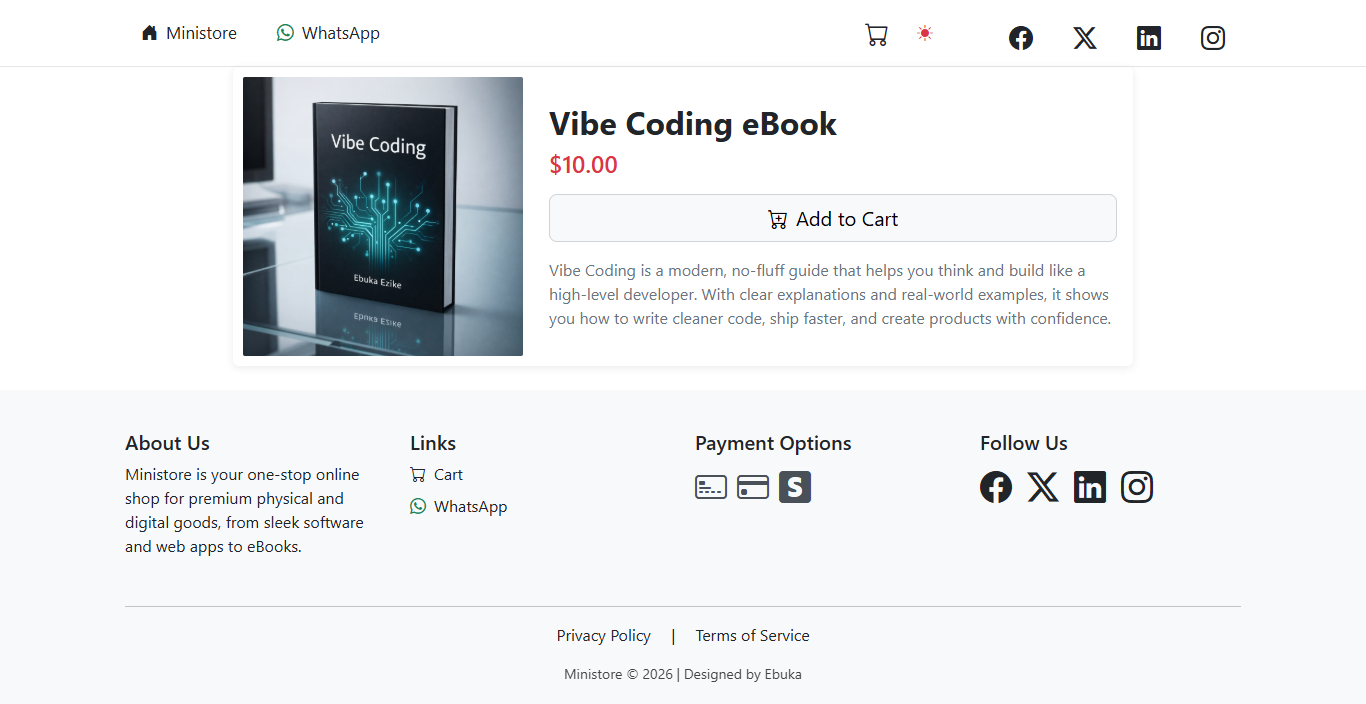This screenshot has height=704, width=1366.
Task: Click the credit card payment icon
Action: click(x=753, y=487)
